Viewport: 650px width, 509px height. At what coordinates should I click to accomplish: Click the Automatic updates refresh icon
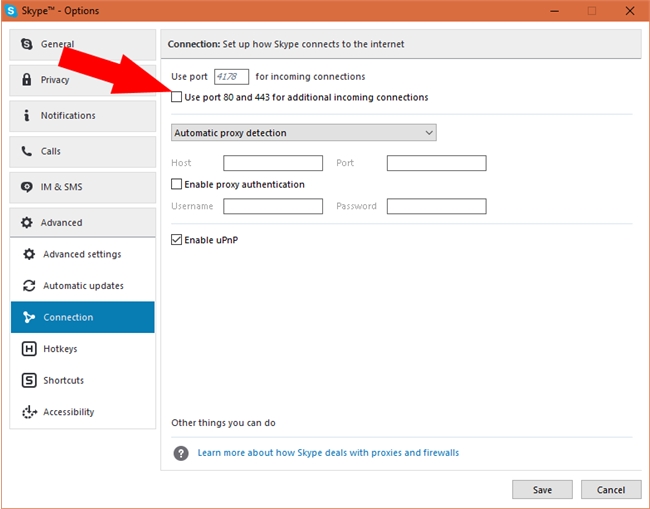(x=29, y=286)
